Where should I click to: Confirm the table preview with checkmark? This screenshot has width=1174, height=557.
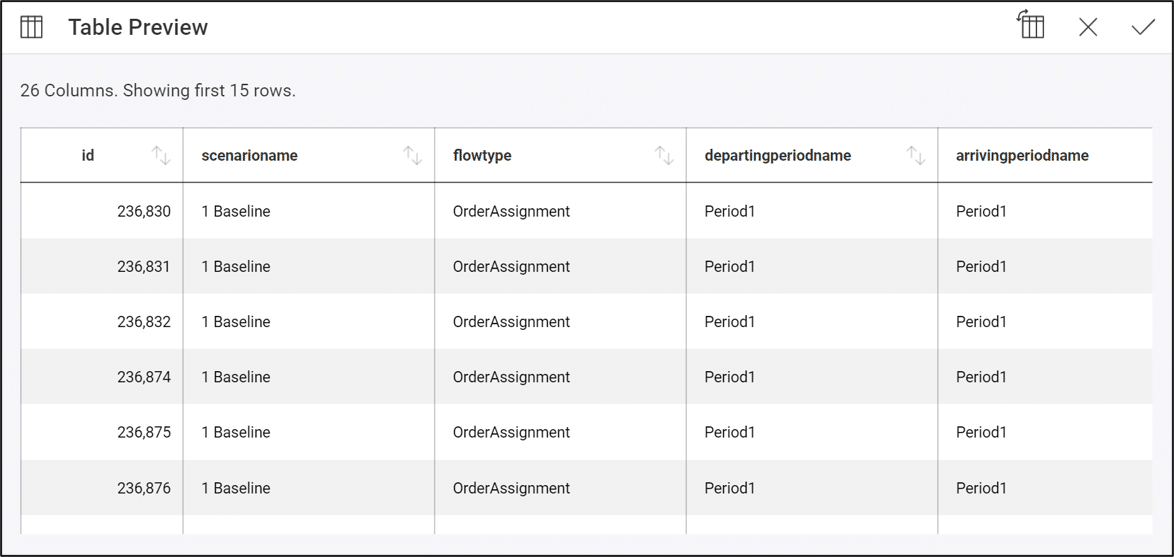coord(1143,27)
